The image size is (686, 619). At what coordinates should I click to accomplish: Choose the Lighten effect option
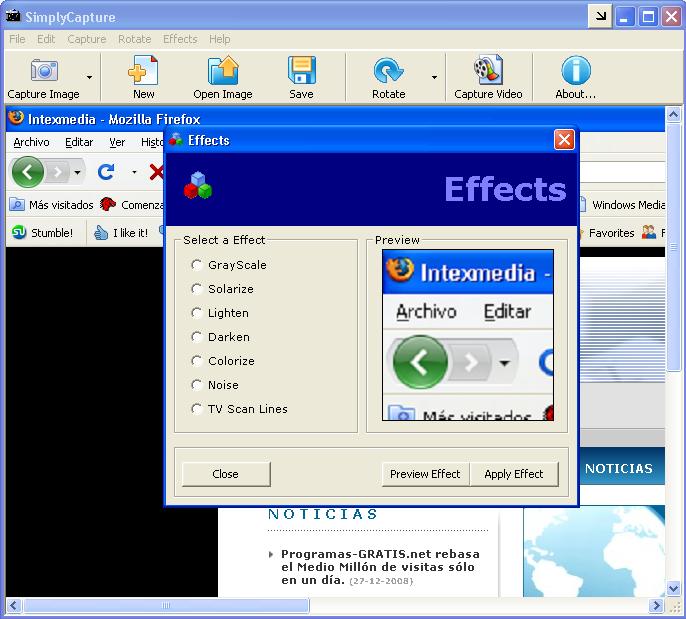click(x=197, y=313)
